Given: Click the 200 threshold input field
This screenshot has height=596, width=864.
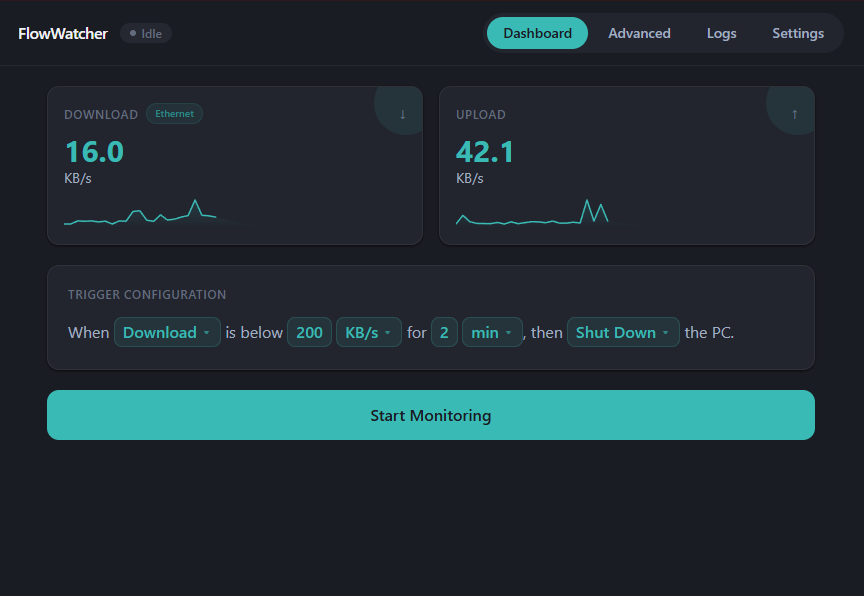Looking at the screenshot, I should click(309, 332).
